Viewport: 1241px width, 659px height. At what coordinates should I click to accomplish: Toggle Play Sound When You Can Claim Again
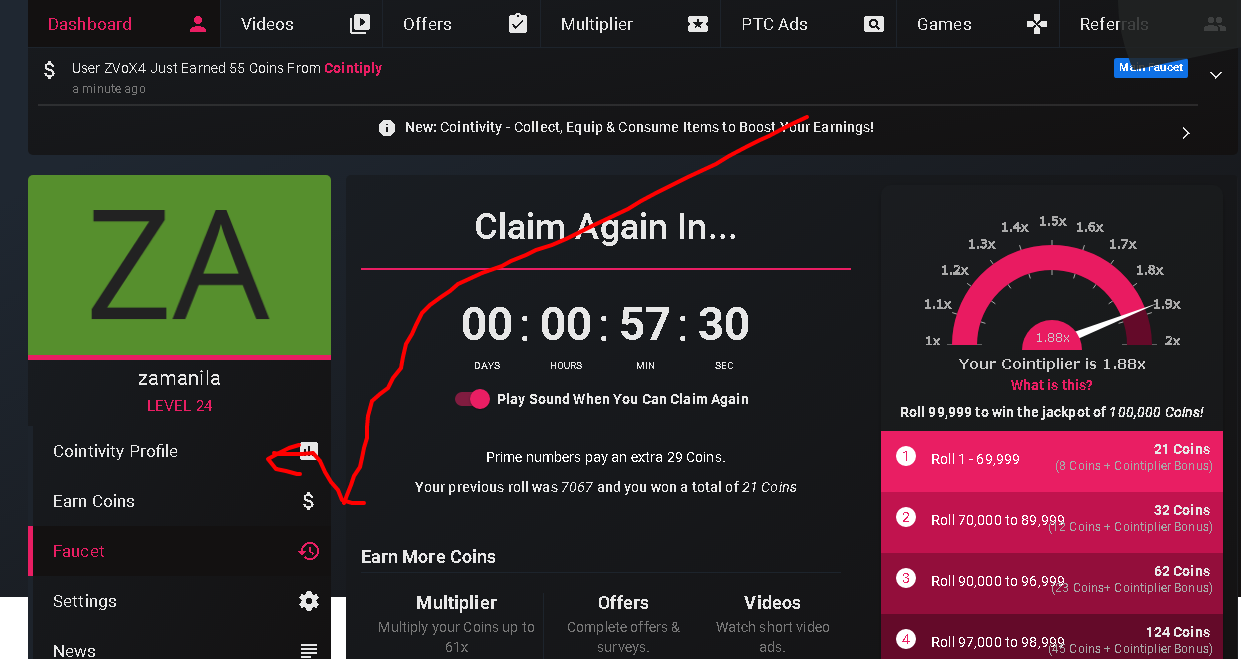click(472, 399)
